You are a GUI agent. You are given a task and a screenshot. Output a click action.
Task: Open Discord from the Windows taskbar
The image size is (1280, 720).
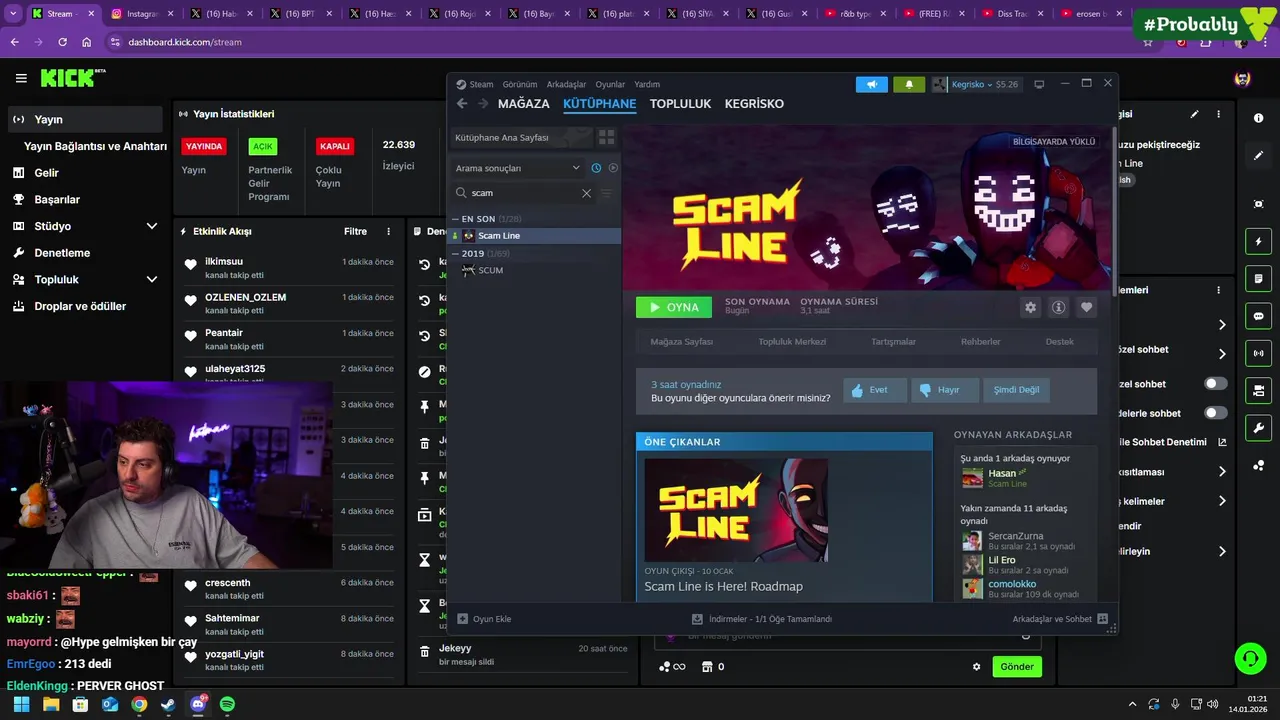coord(198,704)
